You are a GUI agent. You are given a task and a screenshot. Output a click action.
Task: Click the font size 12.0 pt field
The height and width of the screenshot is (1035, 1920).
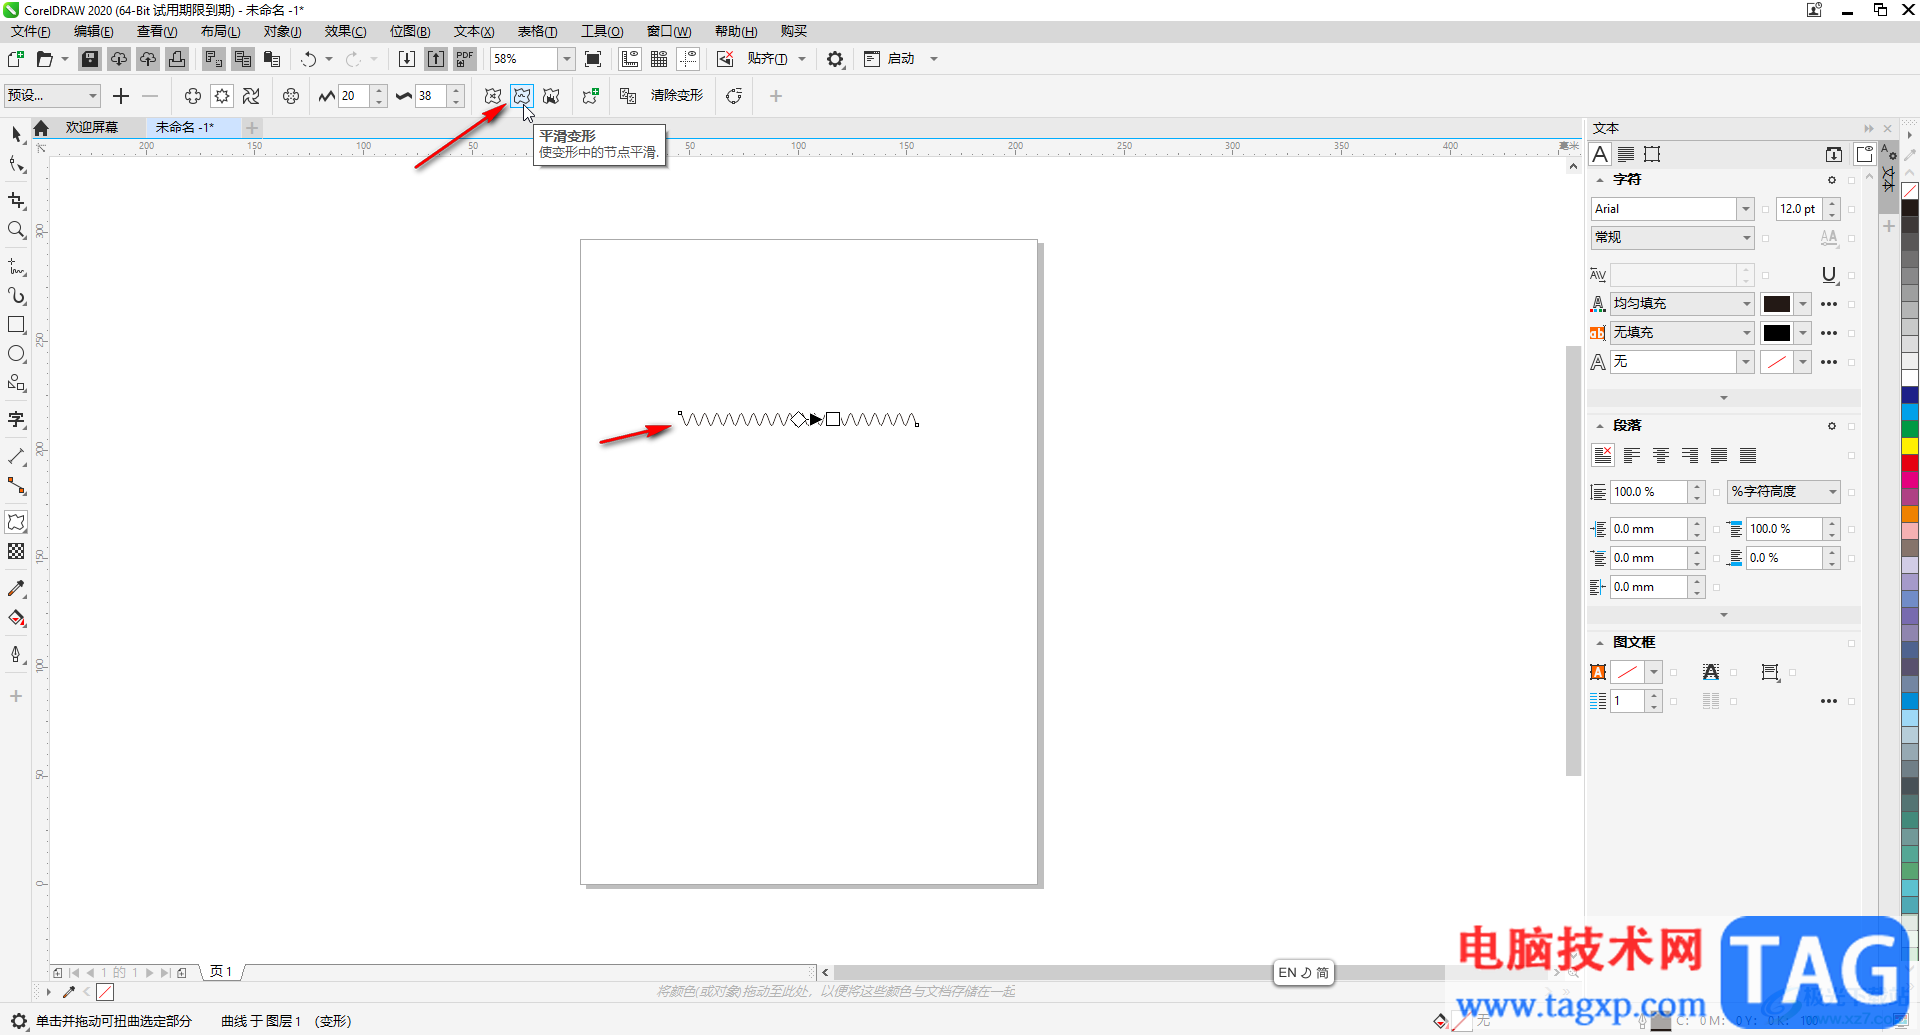(x=1799, y=209)
